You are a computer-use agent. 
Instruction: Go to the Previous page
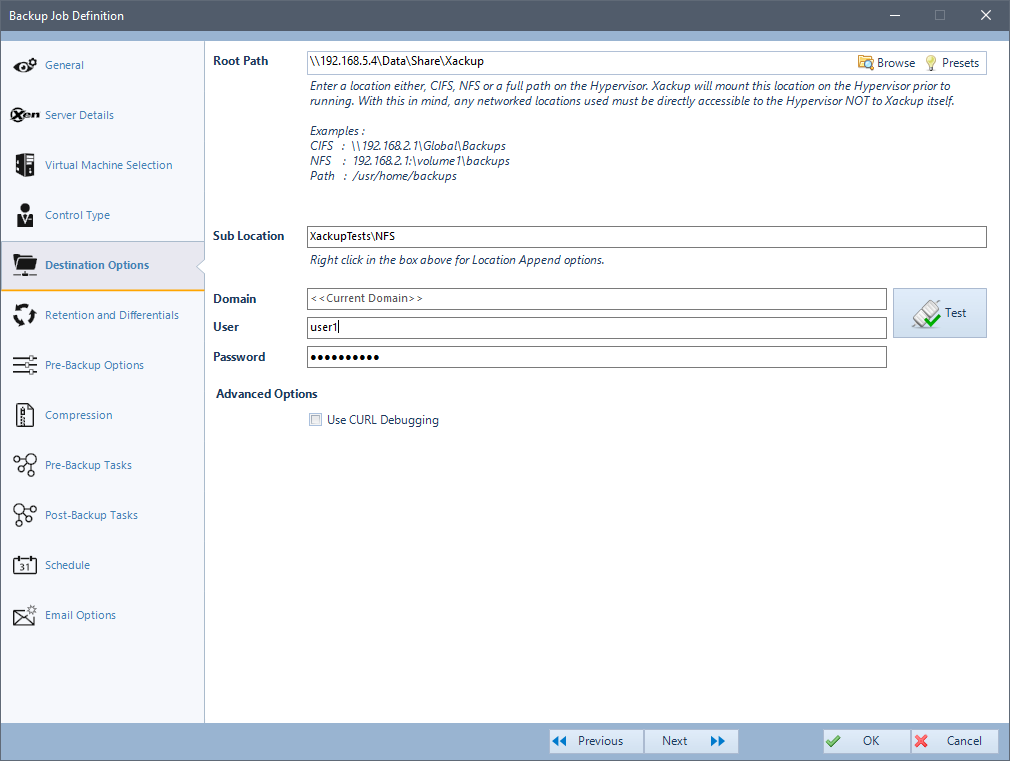pyautogui.click(x=596, y=741)
